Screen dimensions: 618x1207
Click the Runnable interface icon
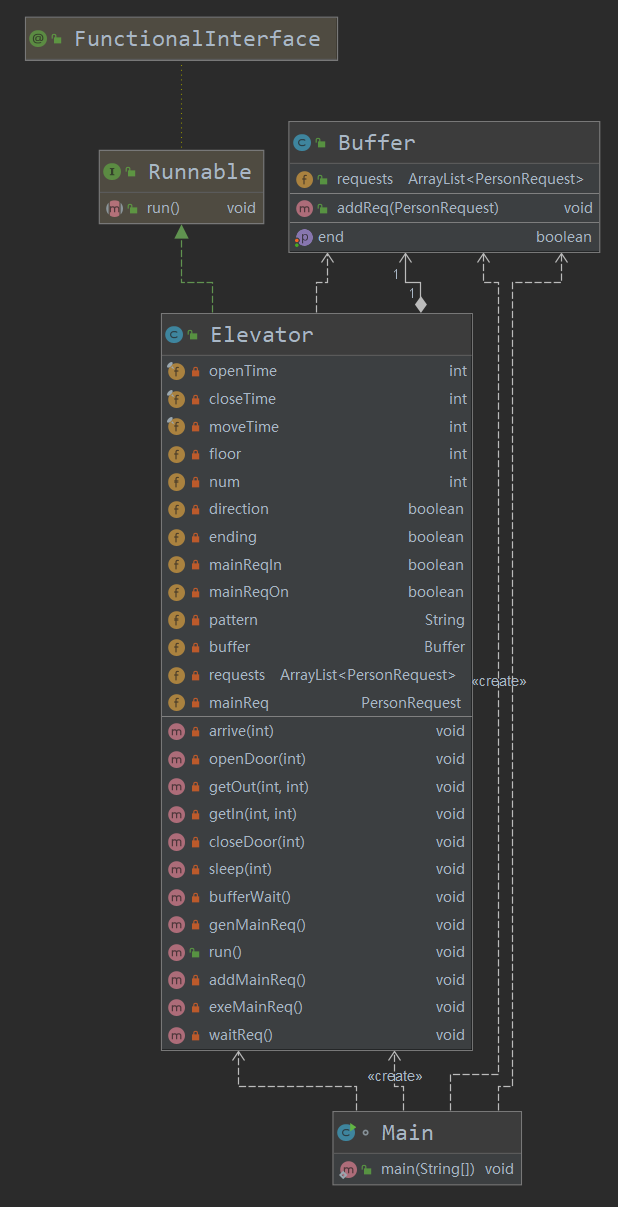point(112,172)
